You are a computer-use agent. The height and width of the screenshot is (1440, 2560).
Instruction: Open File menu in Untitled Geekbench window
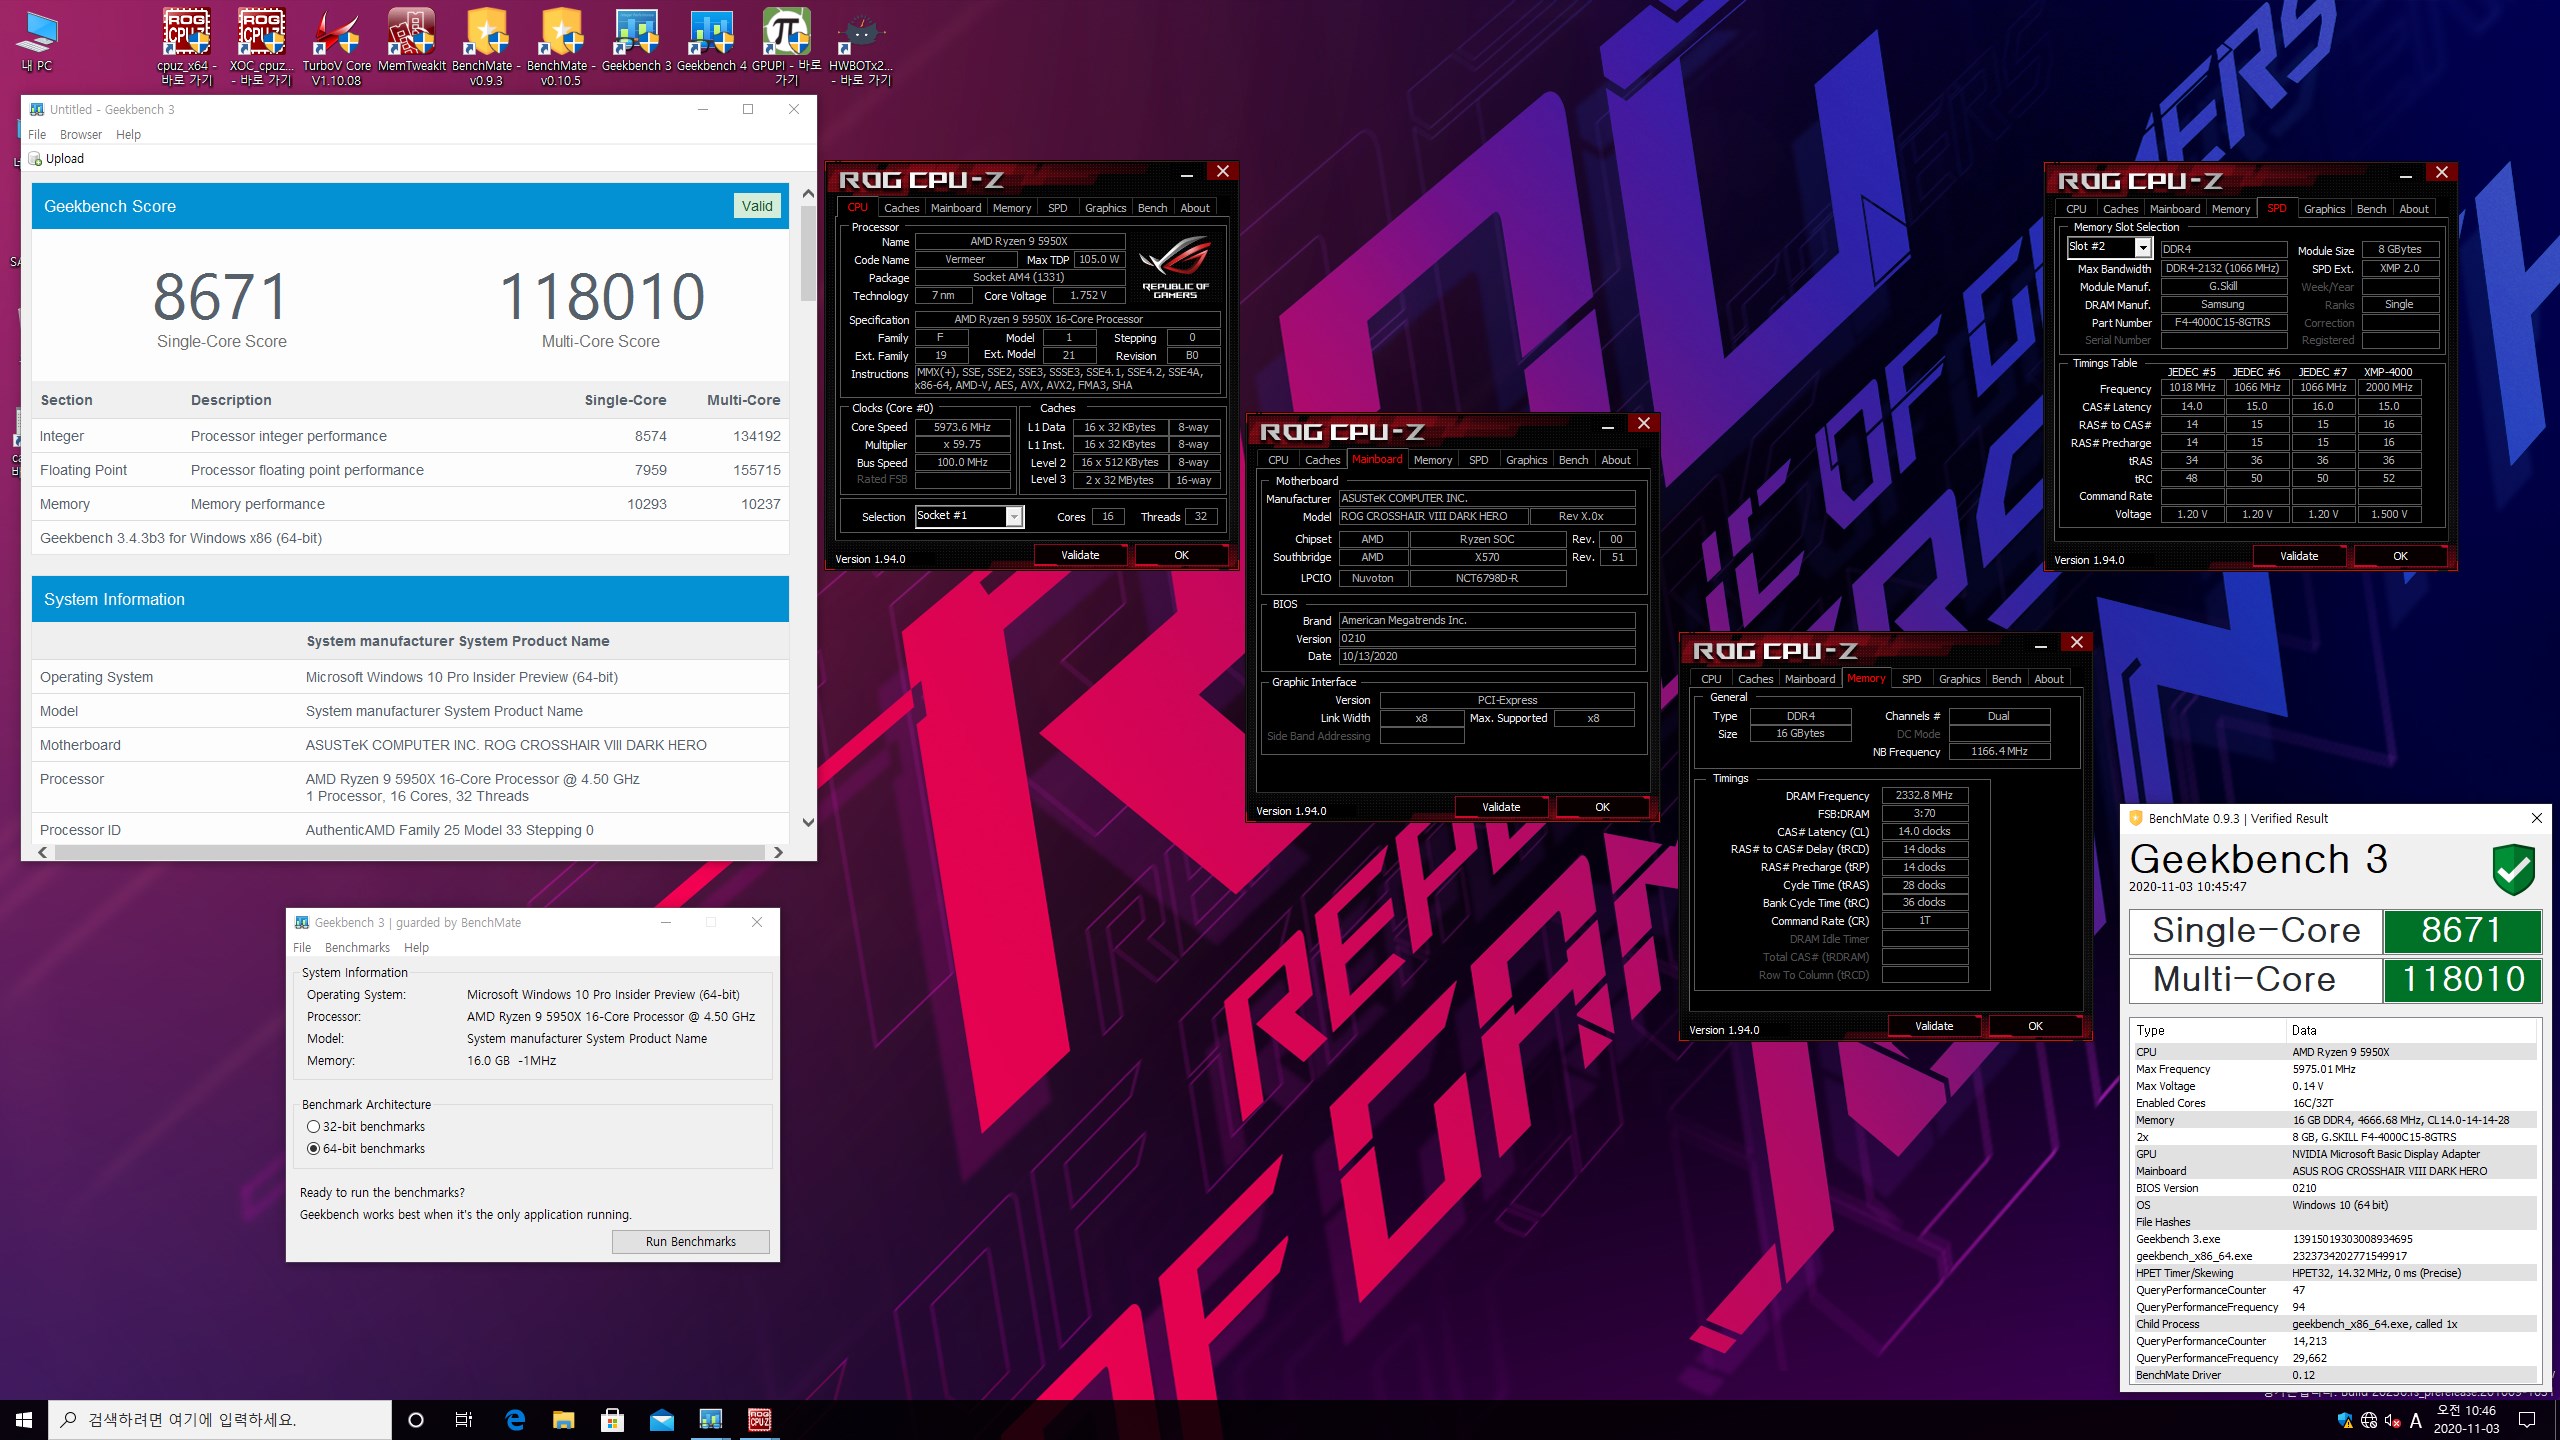pyautogui.click(x=37, y=134)
